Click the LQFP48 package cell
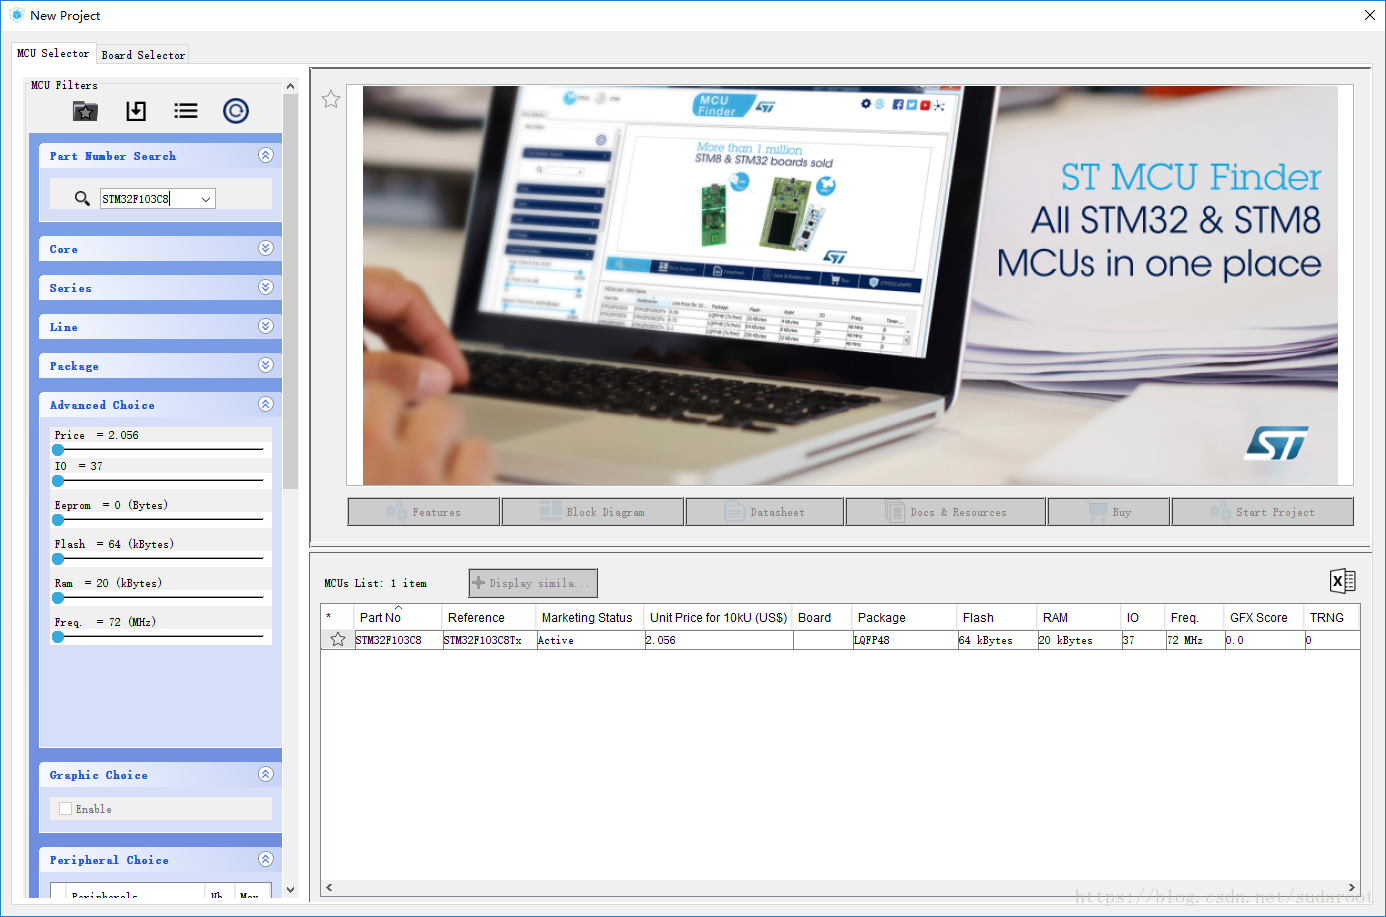The image size is (1386, 917). [x=904, y=640]
